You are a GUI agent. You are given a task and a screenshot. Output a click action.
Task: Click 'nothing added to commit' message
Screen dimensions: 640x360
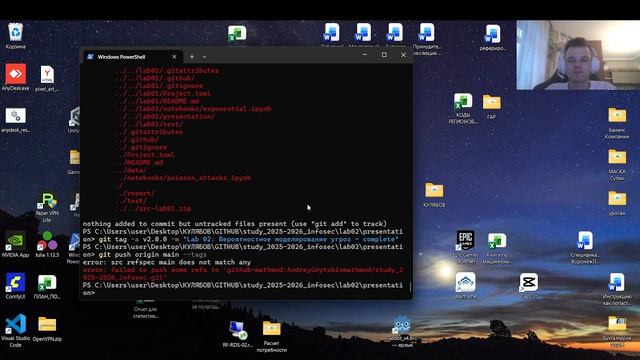[234, 224]
